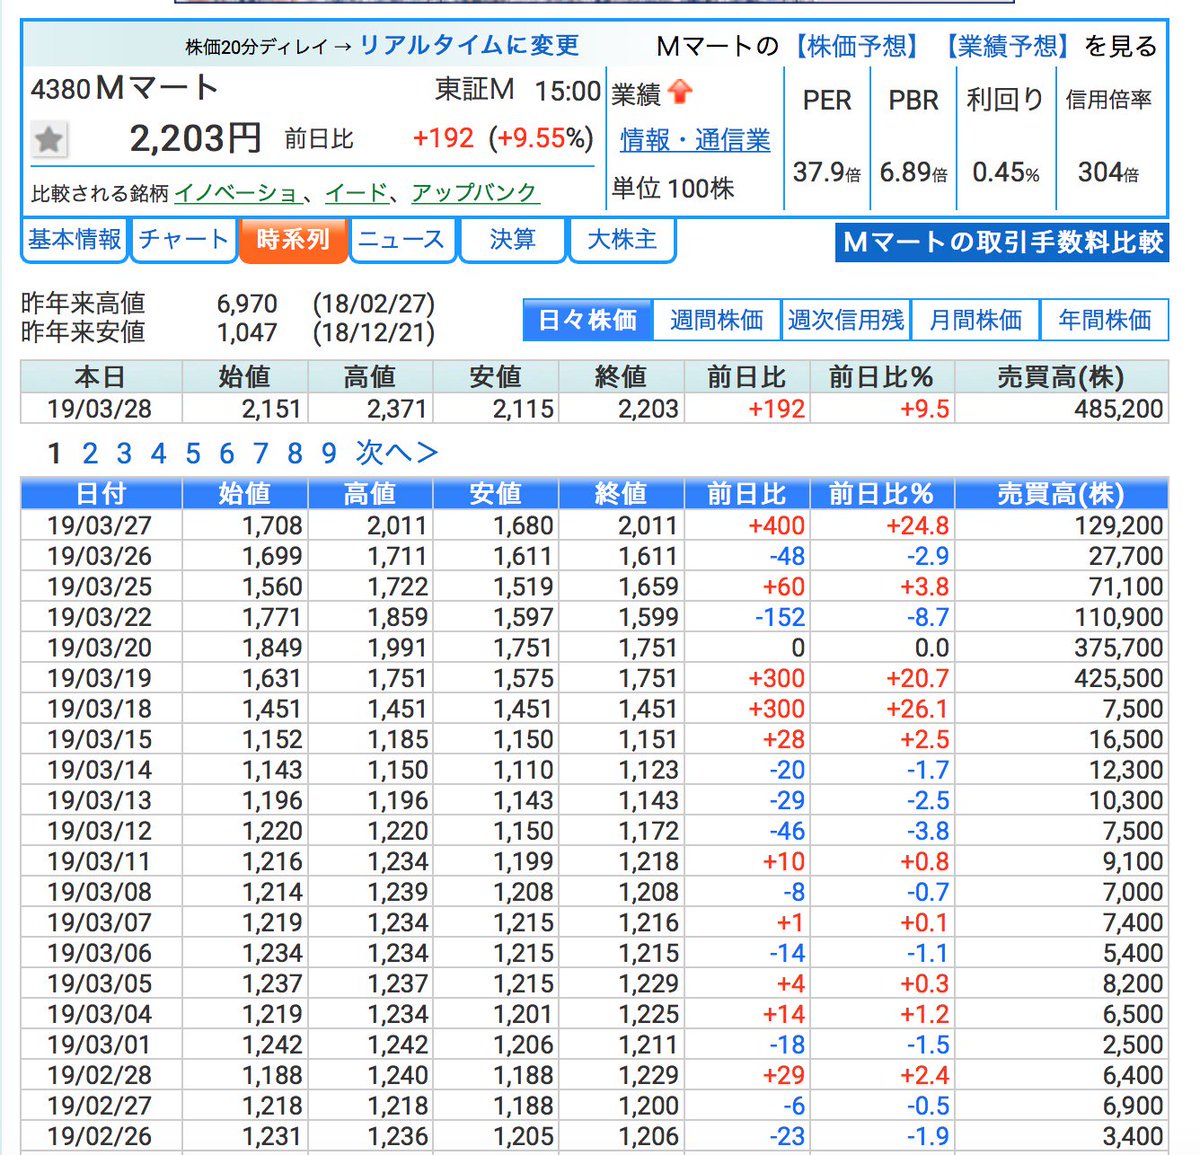1200x1155 pixels.
Task: Select 週間株価 view
Action: coord(716,320)
